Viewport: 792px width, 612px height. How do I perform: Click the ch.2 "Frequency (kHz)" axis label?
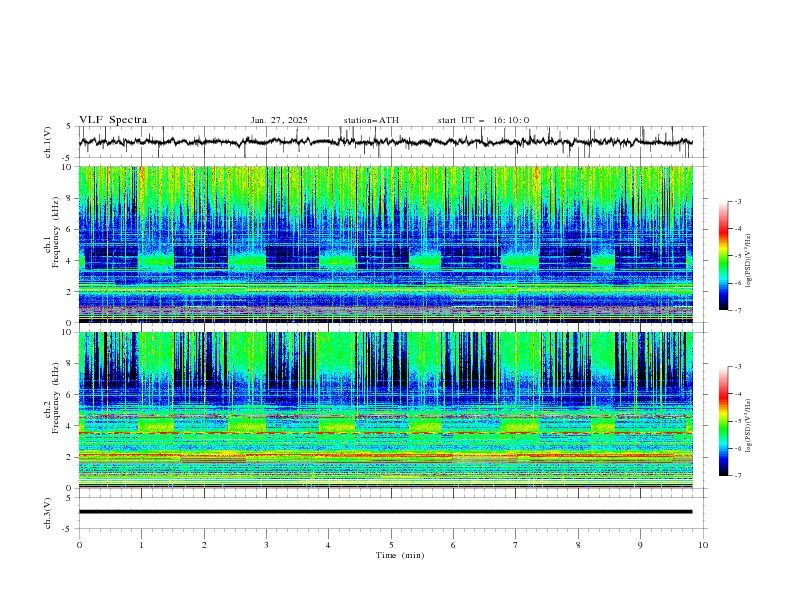coord(56,398)
